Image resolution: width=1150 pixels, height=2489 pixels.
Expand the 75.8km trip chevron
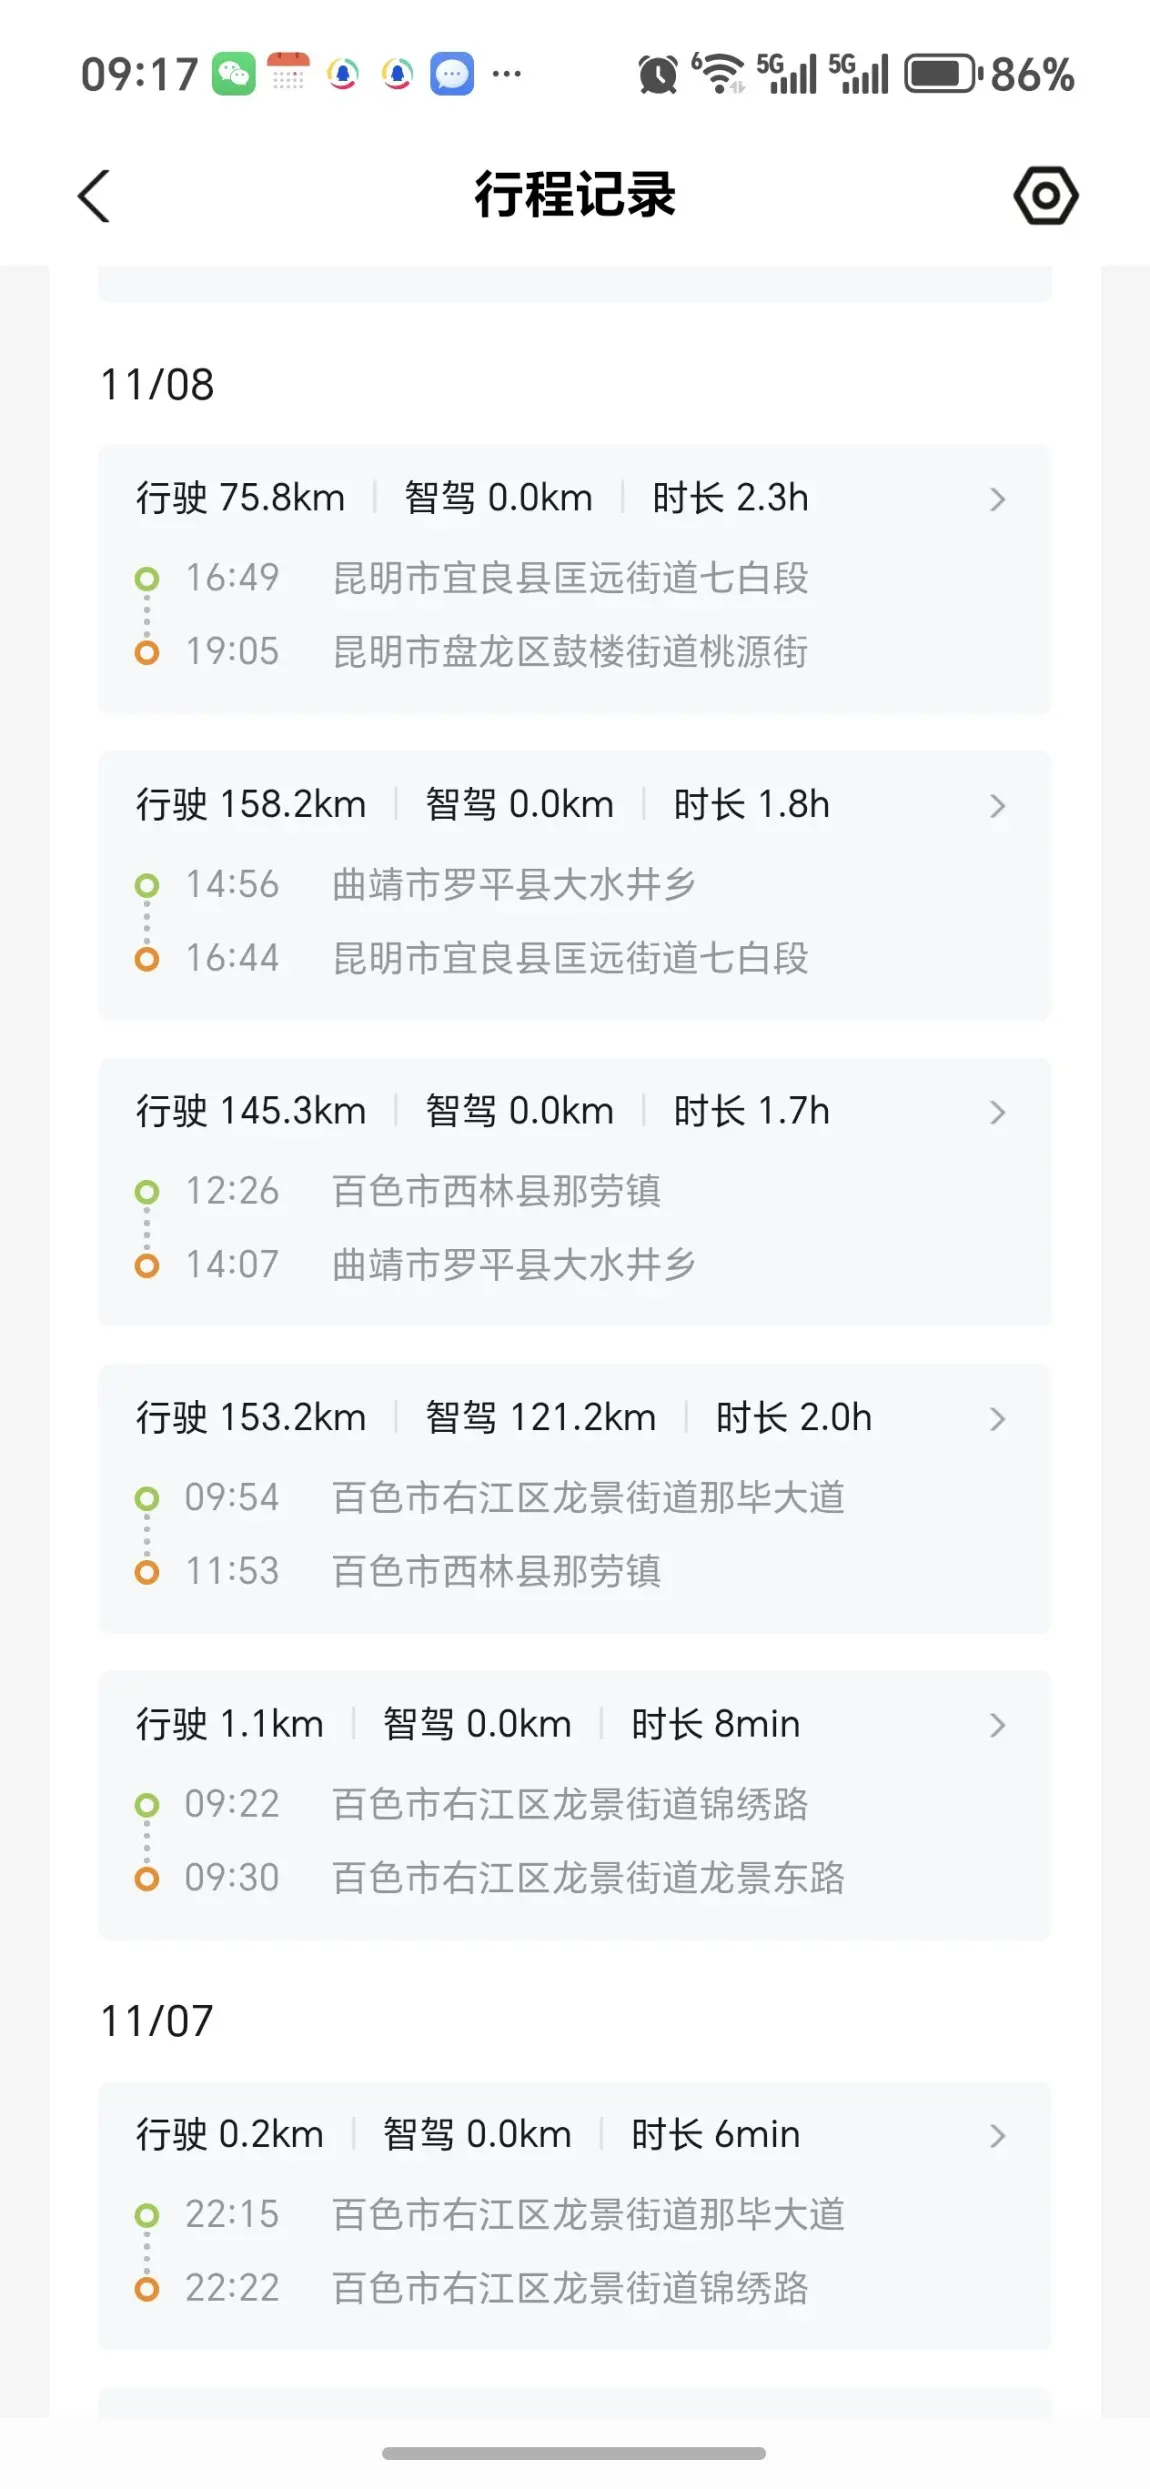(x=996, y=499)
